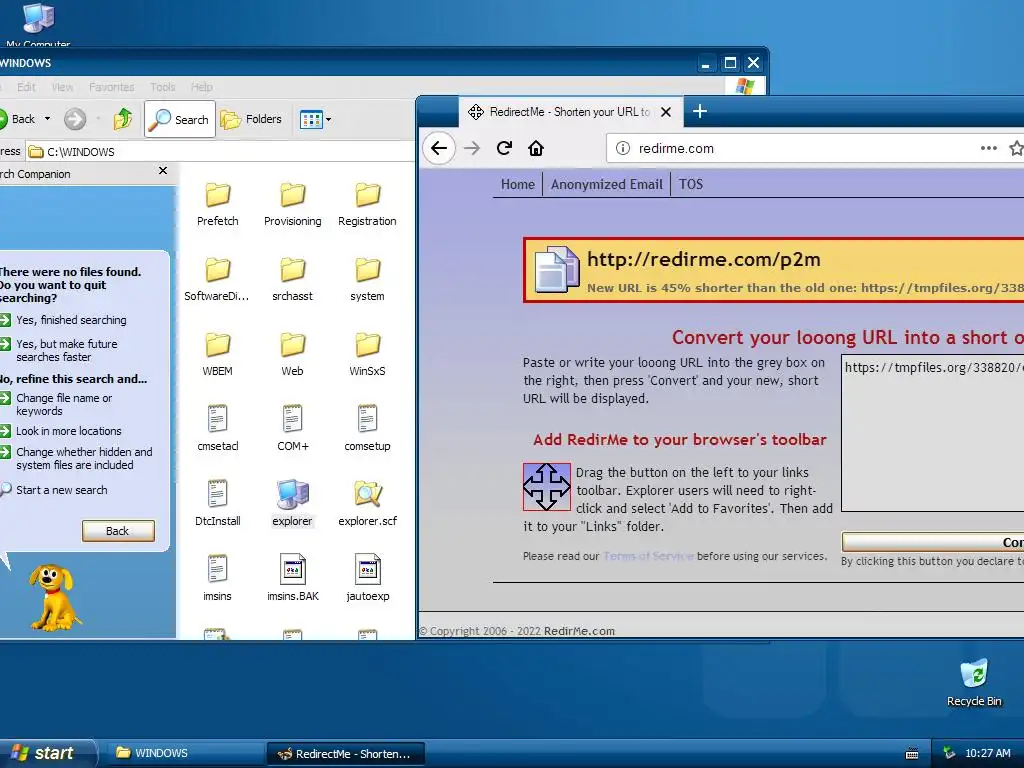Go to browser home page icon
The width and height of the screenshot is (1024, 768).
(536, 148)
